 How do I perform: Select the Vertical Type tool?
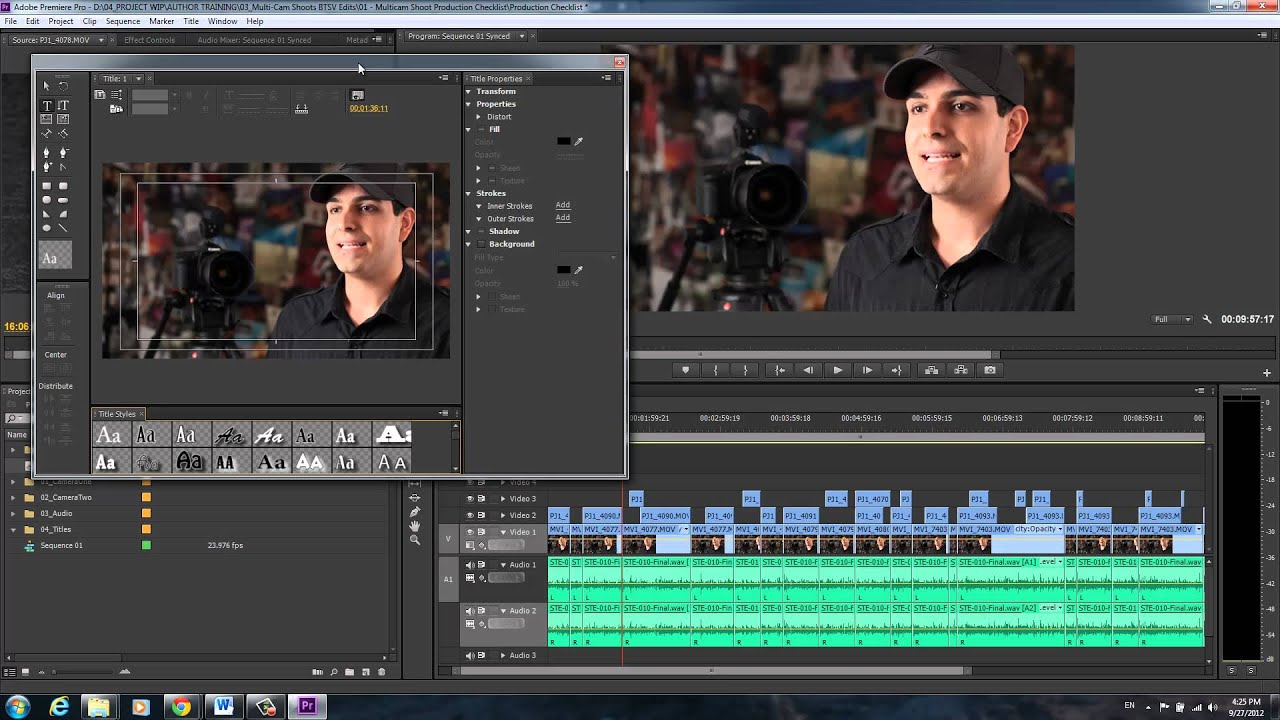click(x=63, y=105)
